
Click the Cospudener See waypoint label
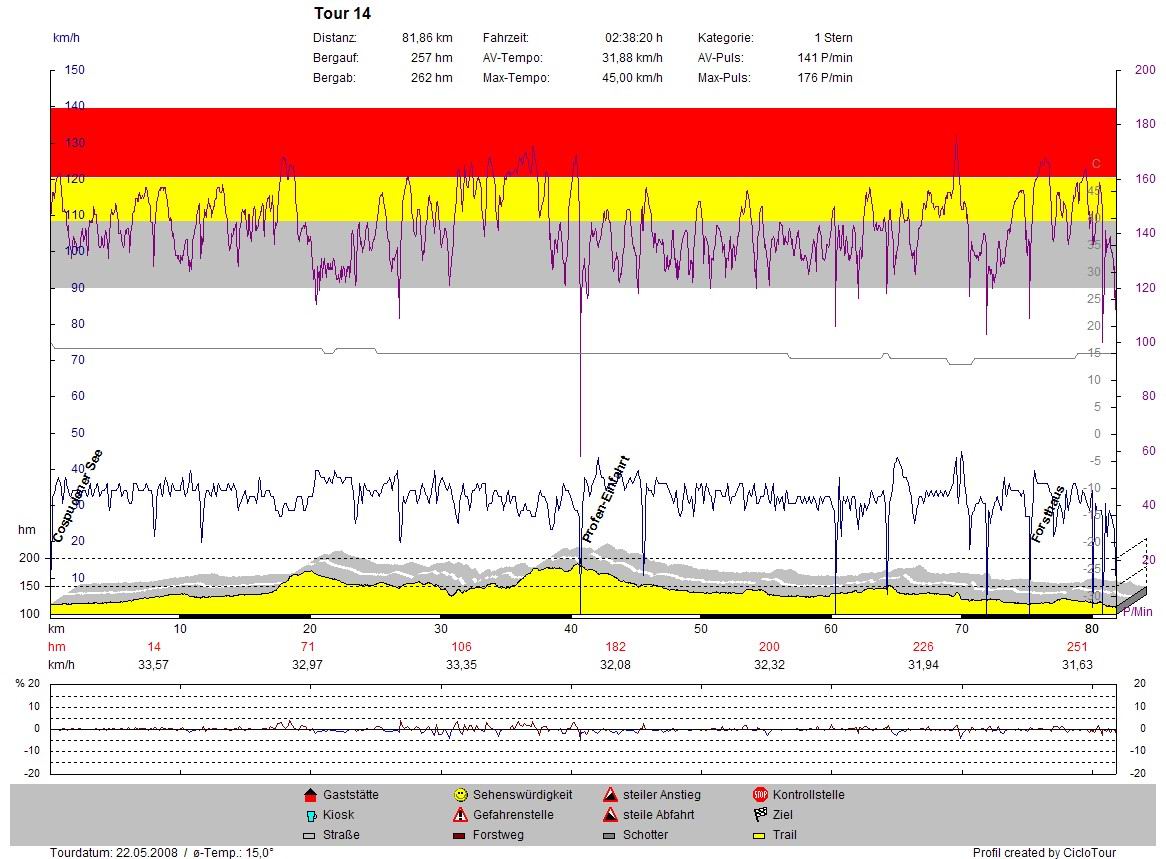pos(78,496)
